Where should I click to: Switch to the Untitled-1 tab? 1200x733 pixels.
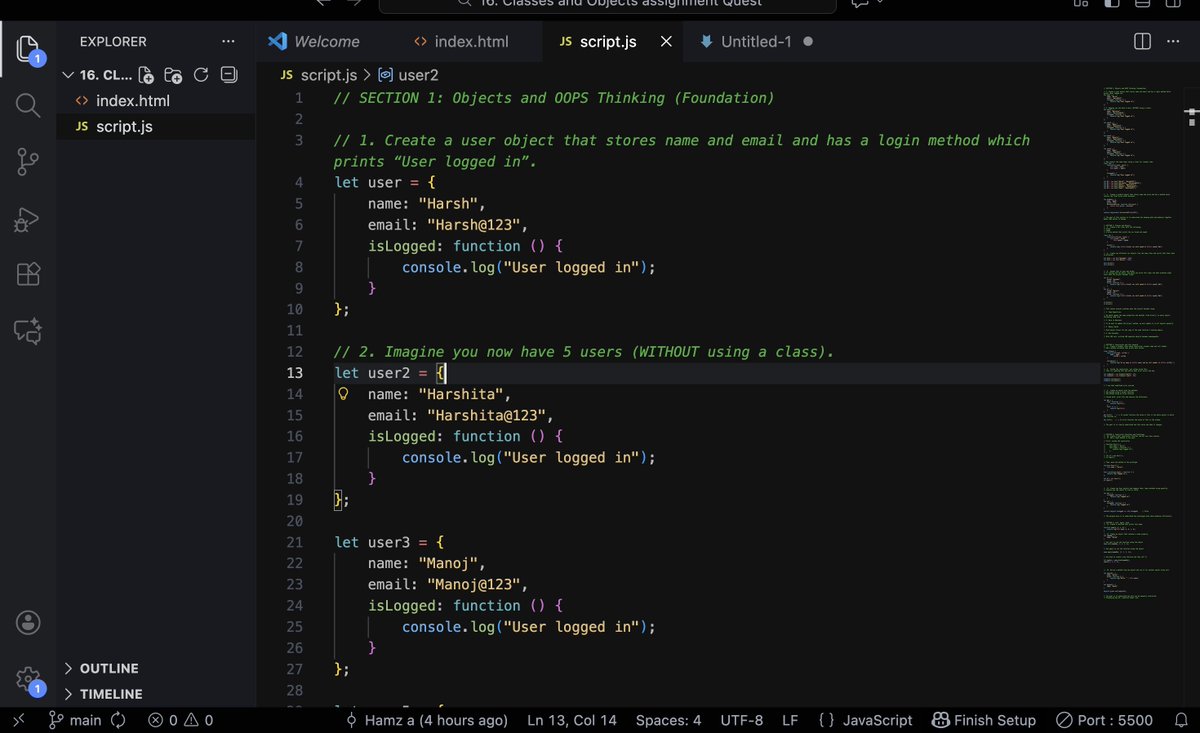756,41
